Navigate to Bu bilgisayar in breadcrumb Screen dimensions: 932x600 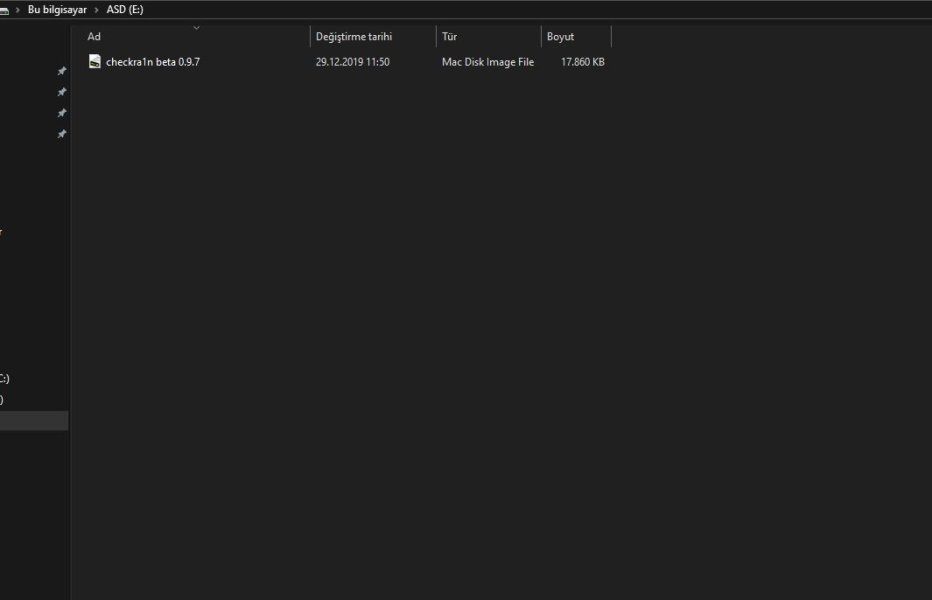57,10
